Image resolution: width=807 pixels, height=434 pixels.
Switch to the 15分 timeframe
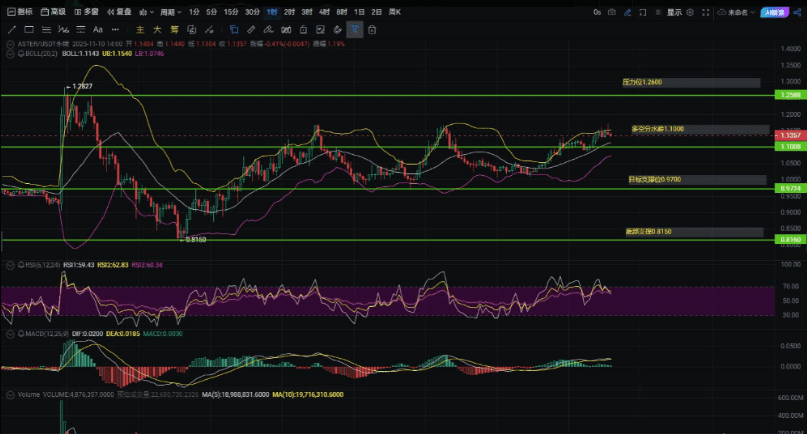(x=231, y=13)
